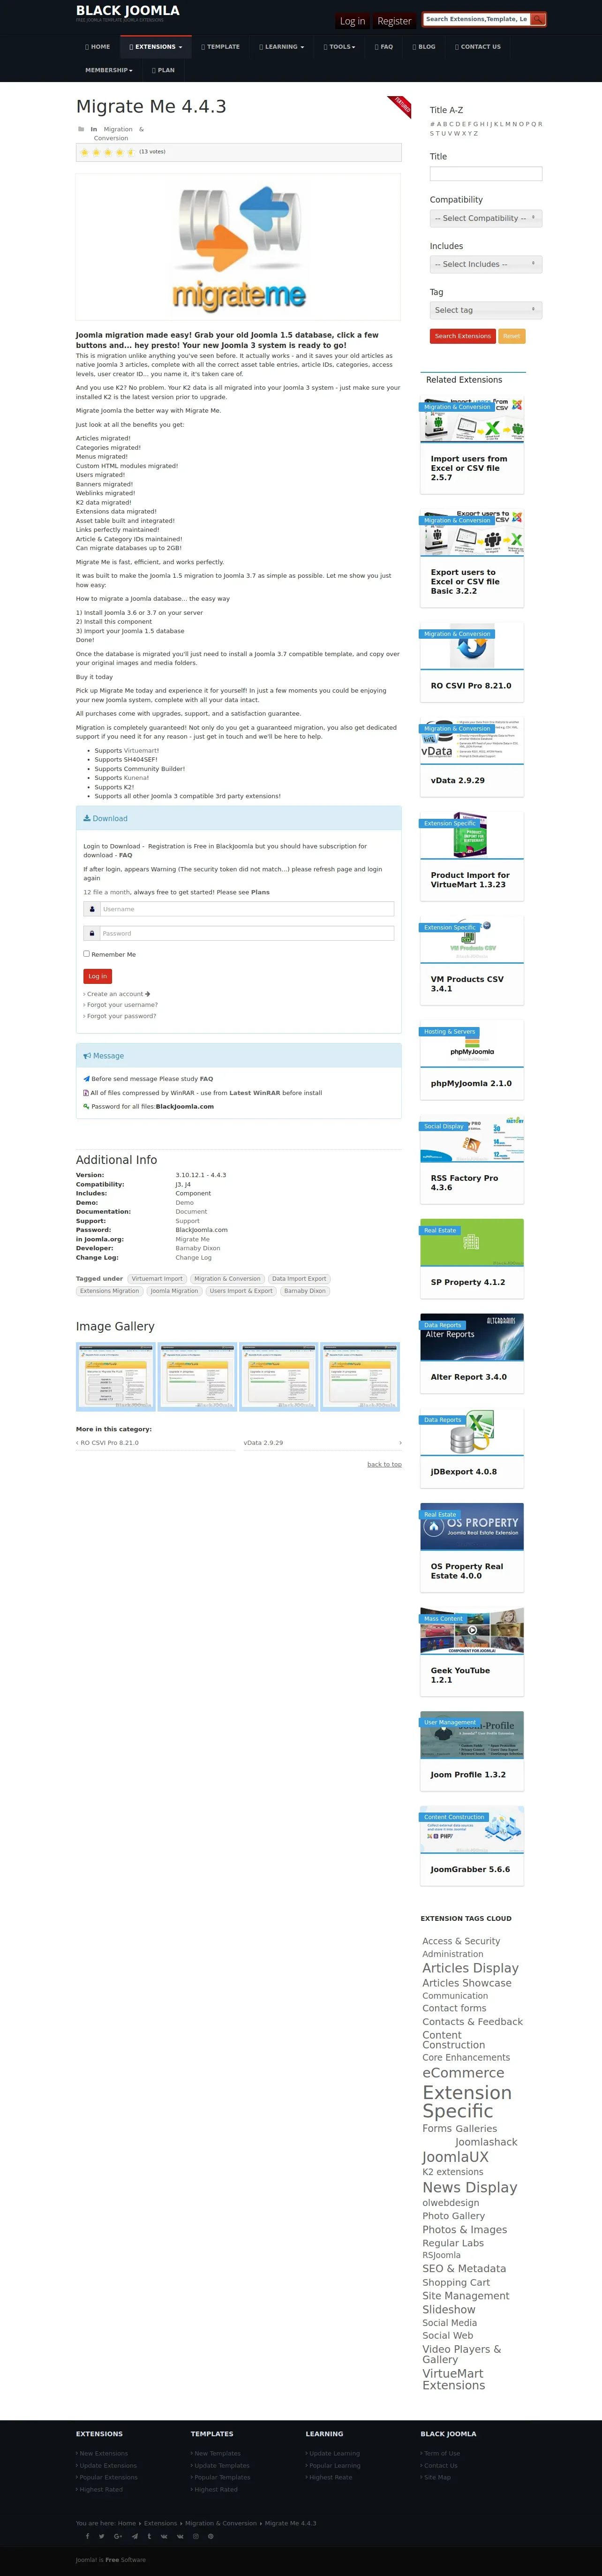This screenshot has height=2576, width=602.
Task: Open the FAQ menu item
Action: tap(384, 47)
